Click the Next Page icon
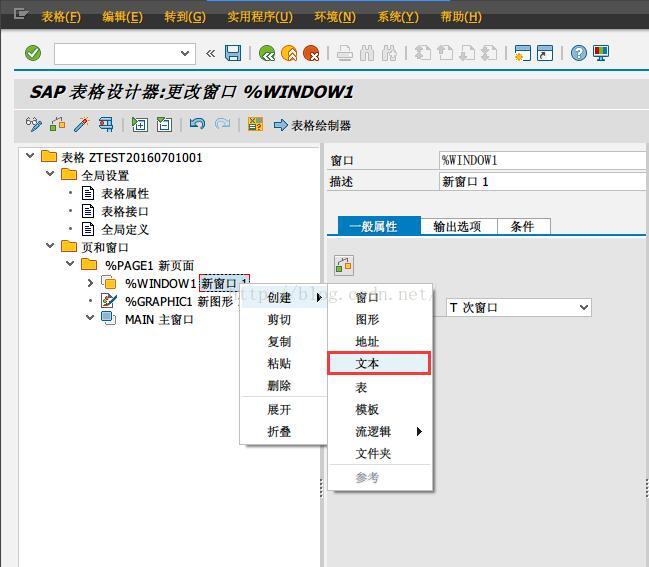649x567 pixels. pyautogui.click(x=467, y=53)
